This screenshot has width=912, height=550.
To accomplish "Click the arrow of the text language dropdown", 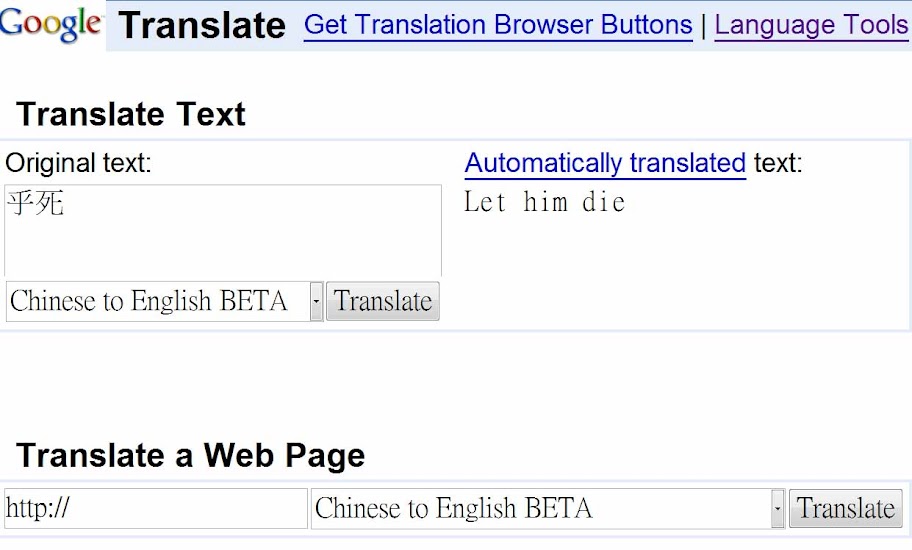I will pyautogui.click(x=316, y=301).
